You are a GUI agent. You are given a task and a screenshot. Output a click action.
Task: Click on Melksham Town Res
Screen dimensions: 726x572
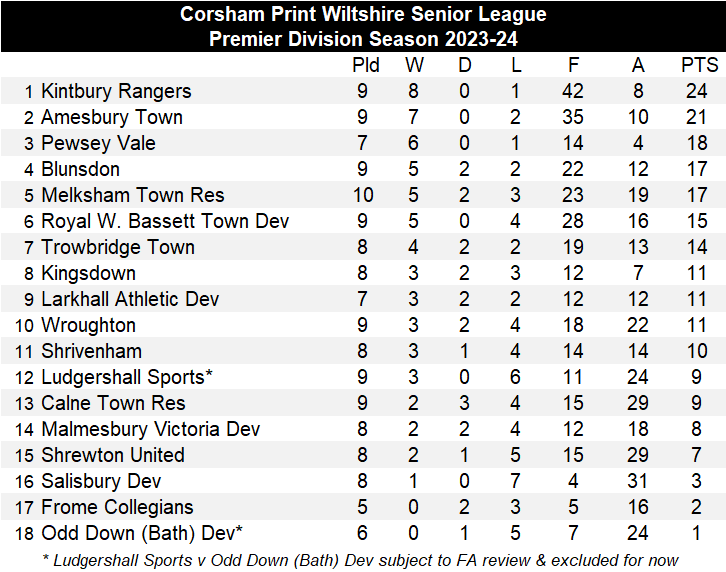pos(133,195)
